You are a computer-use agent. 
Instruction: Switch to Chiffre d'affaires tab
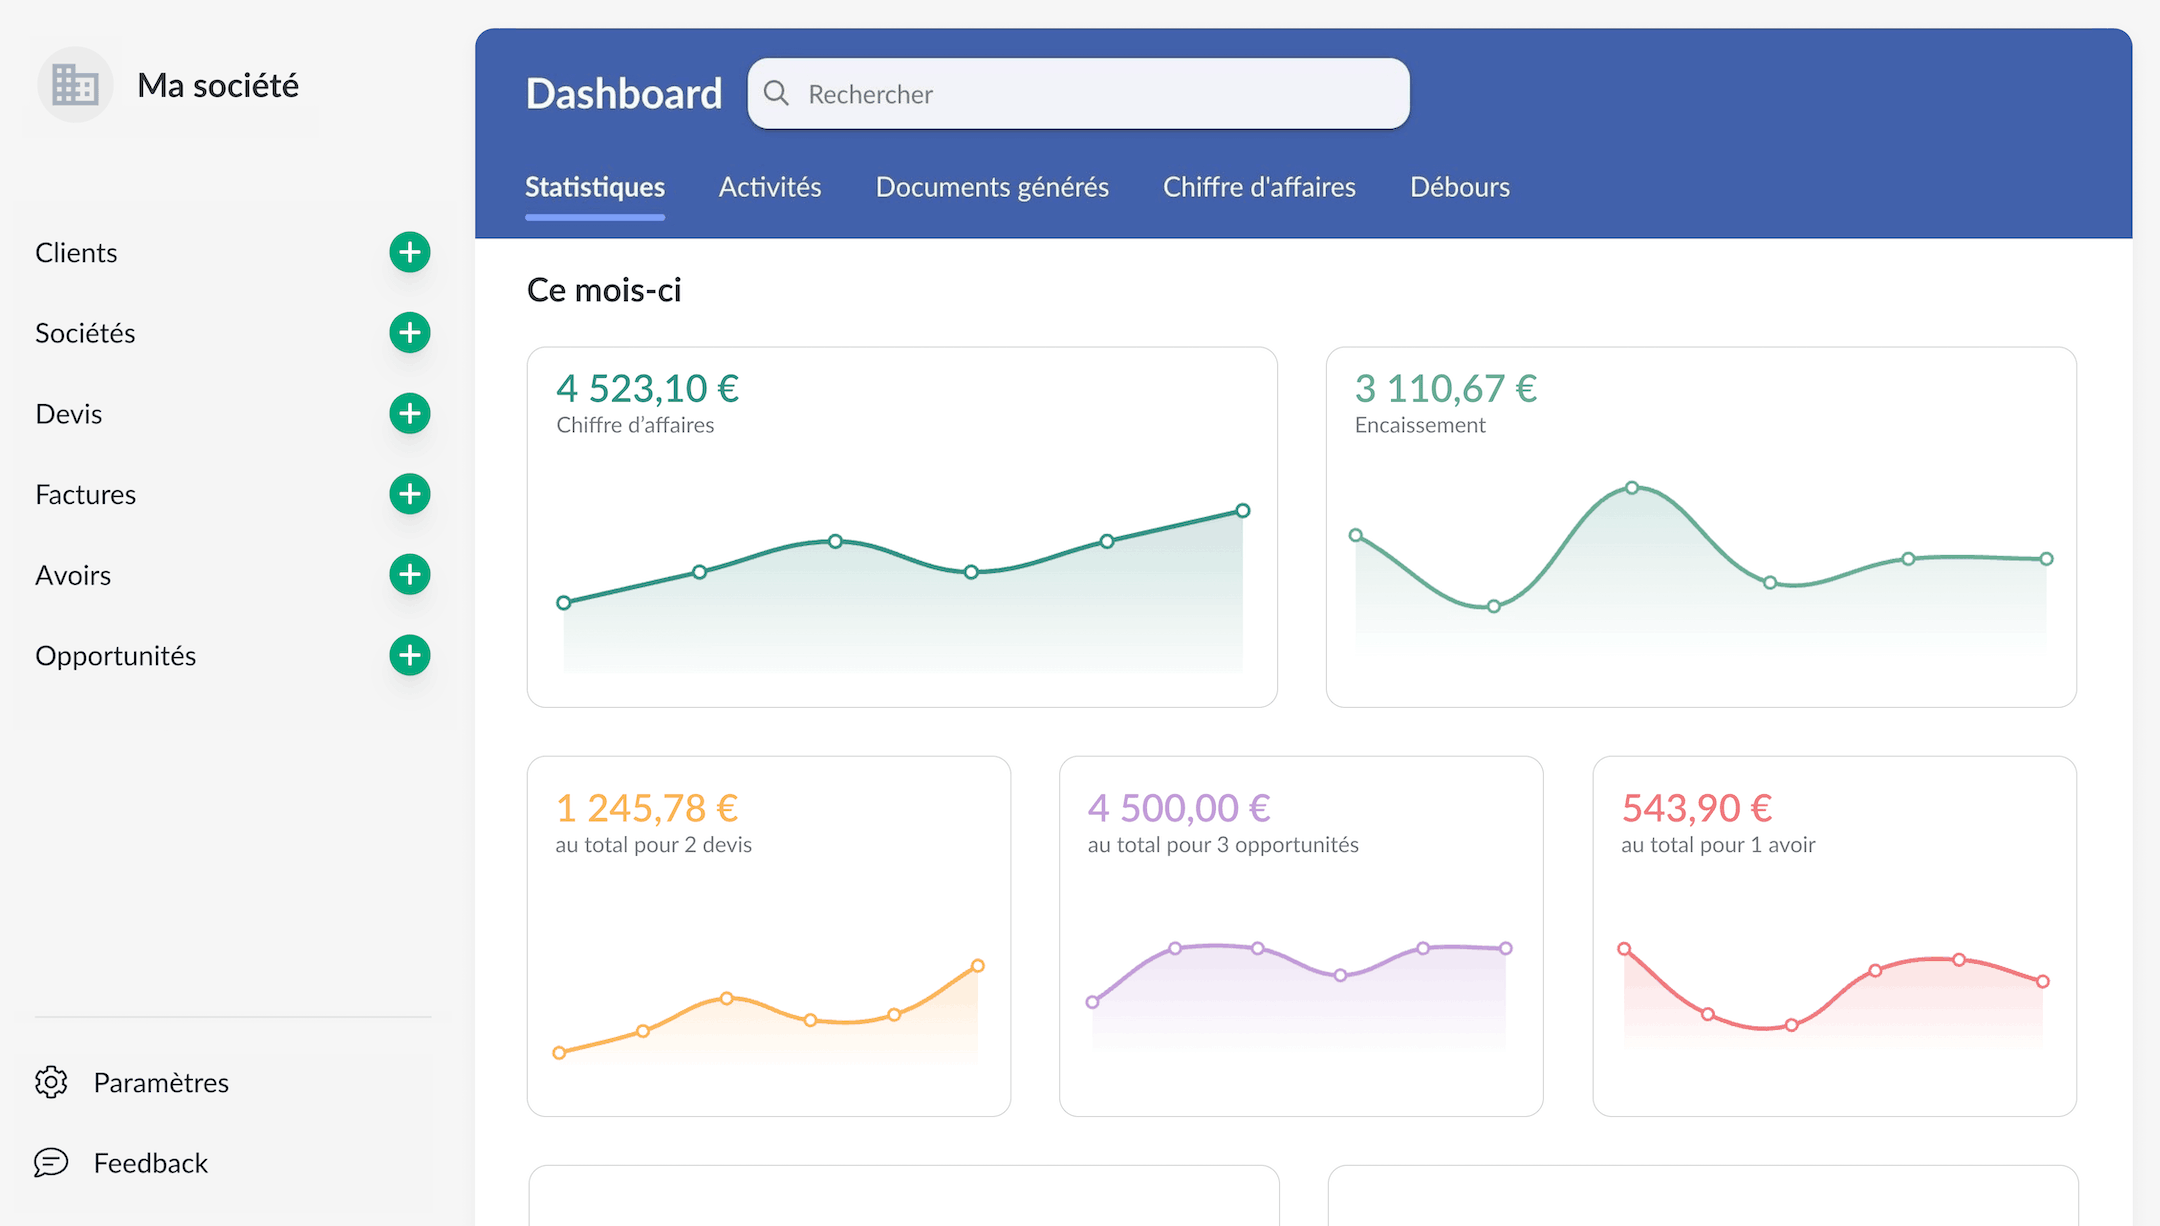coord(1259,187)
